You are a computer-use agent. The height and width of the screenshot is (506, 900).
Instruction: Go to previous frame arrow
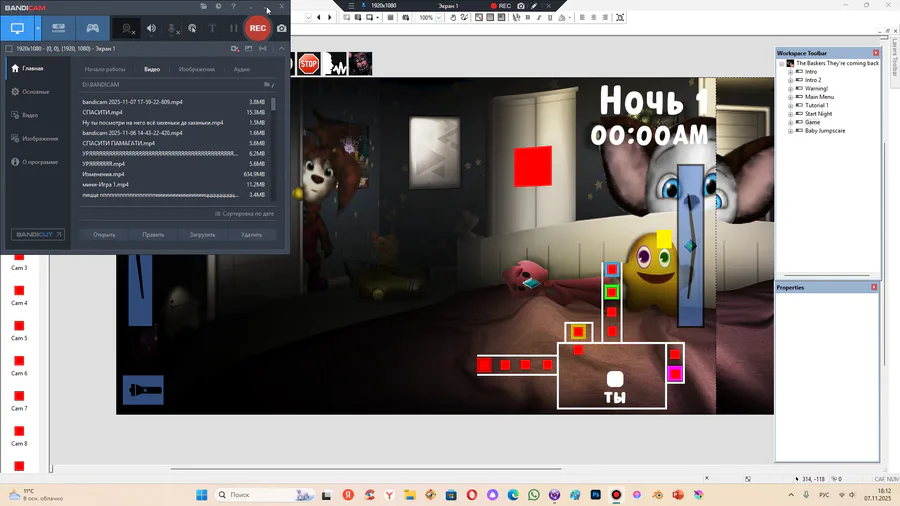[x=319, y=18]
